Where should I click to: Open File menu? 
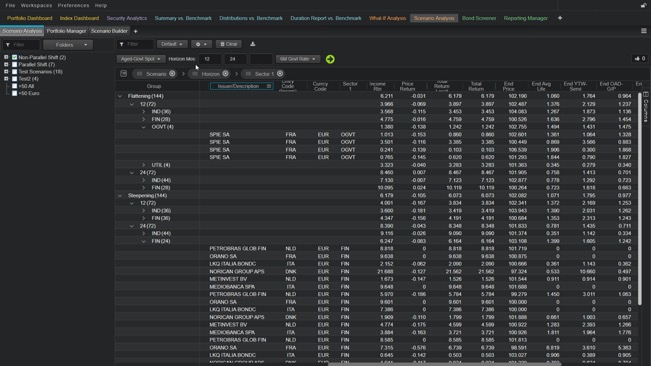click(10, 5)
